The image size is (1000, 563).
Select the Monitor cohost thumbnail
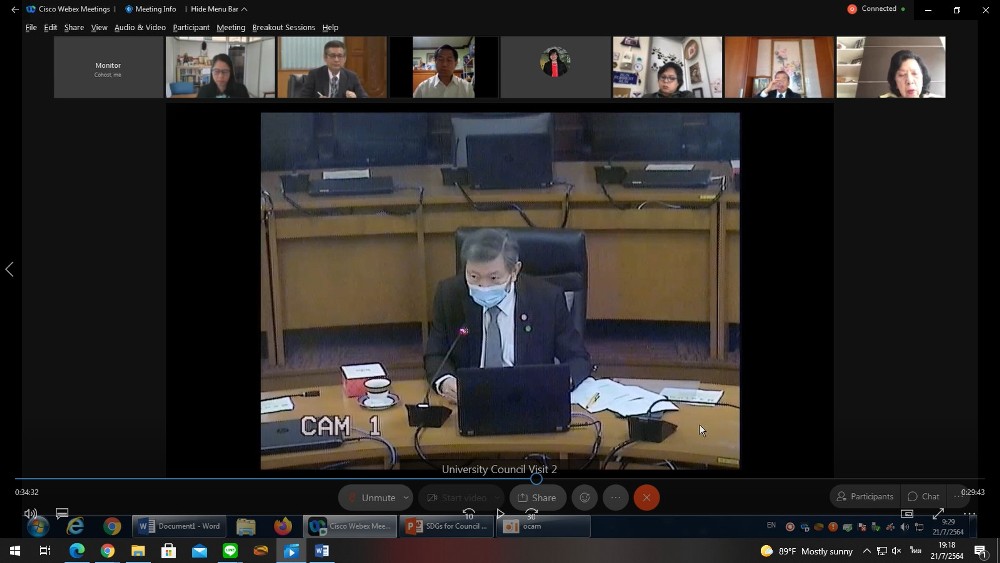[x=108, y=68]
